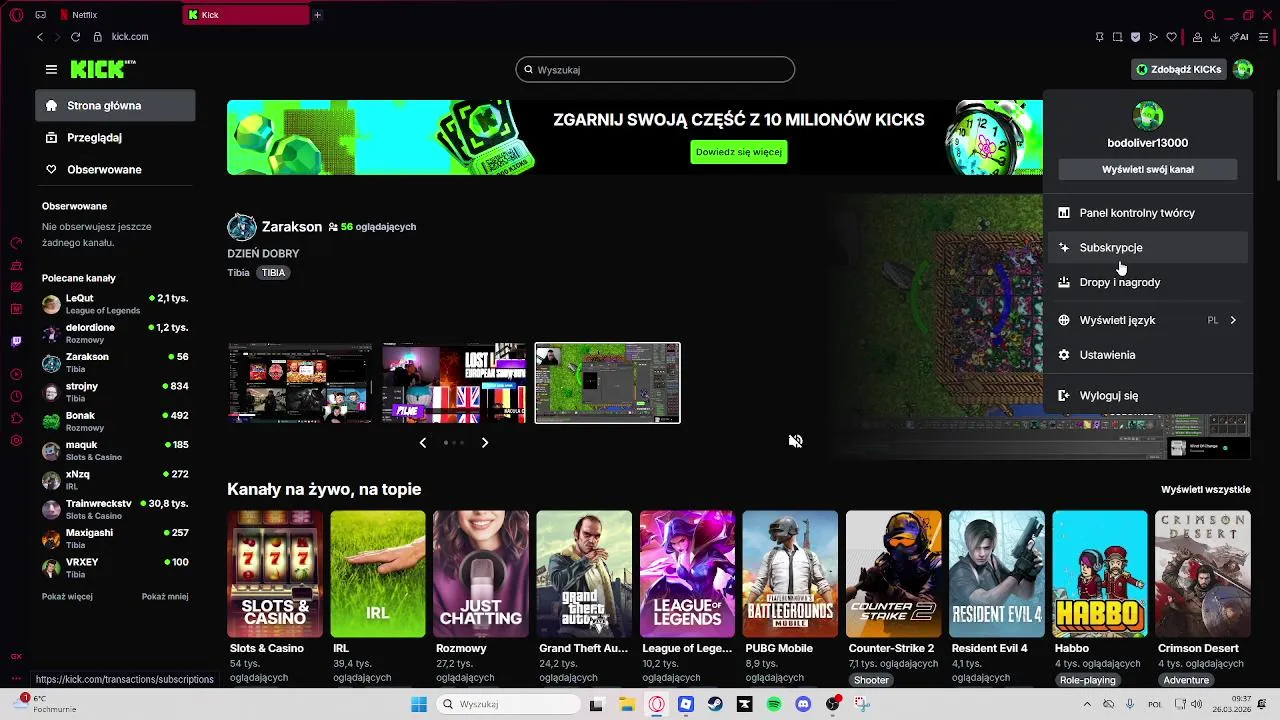
Task: Click the TIBIA tag chip
Action: click(x=273, y=272)
